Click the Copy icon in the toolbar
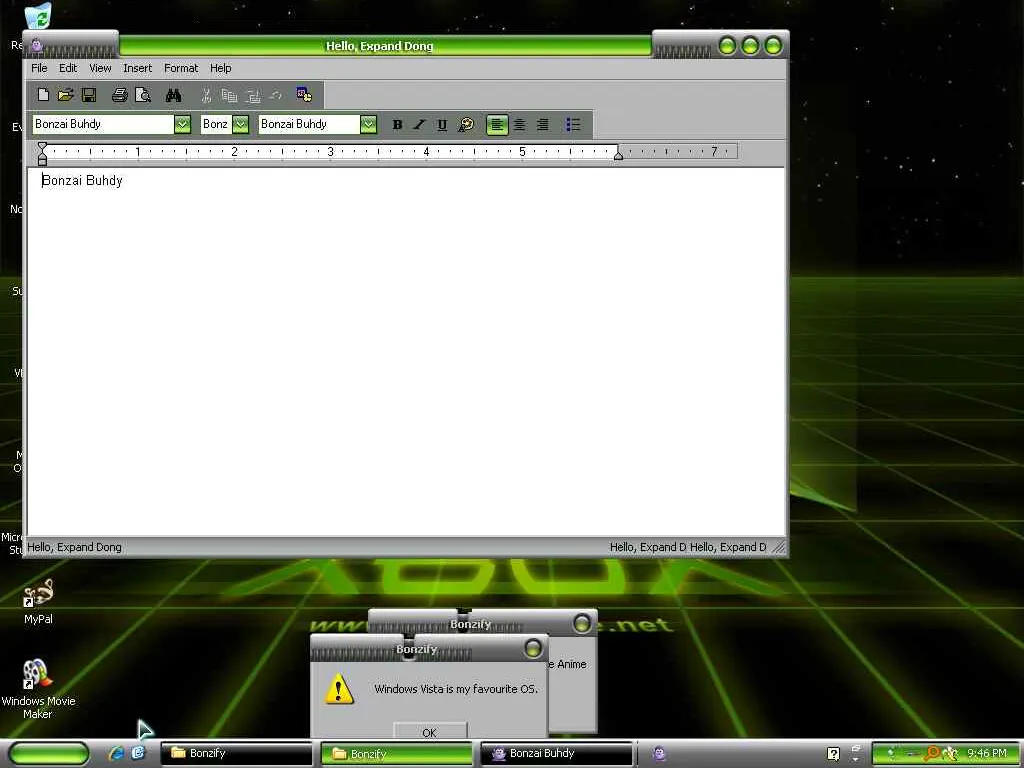Viewport: 1024px width, 768px height. pyautogui.click(x=229, y=95)
